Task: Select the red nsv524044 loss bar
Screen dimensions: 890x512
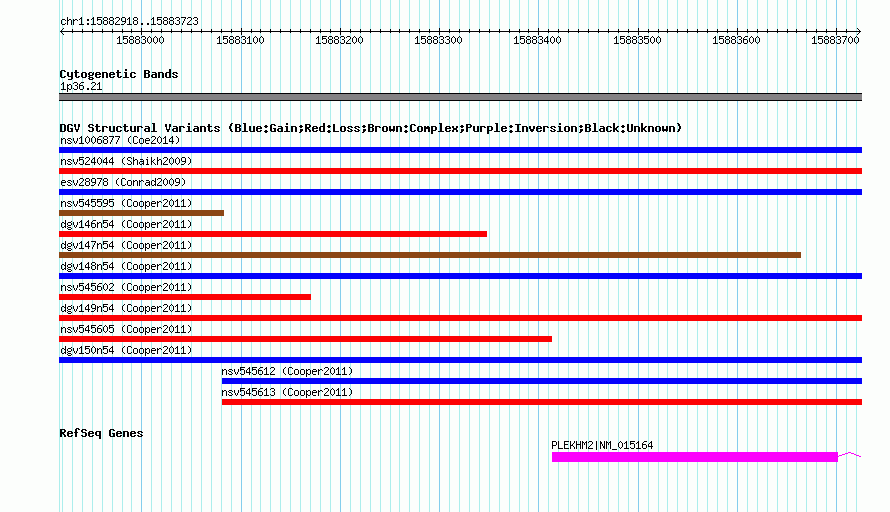Action: (x=460, y=171)
